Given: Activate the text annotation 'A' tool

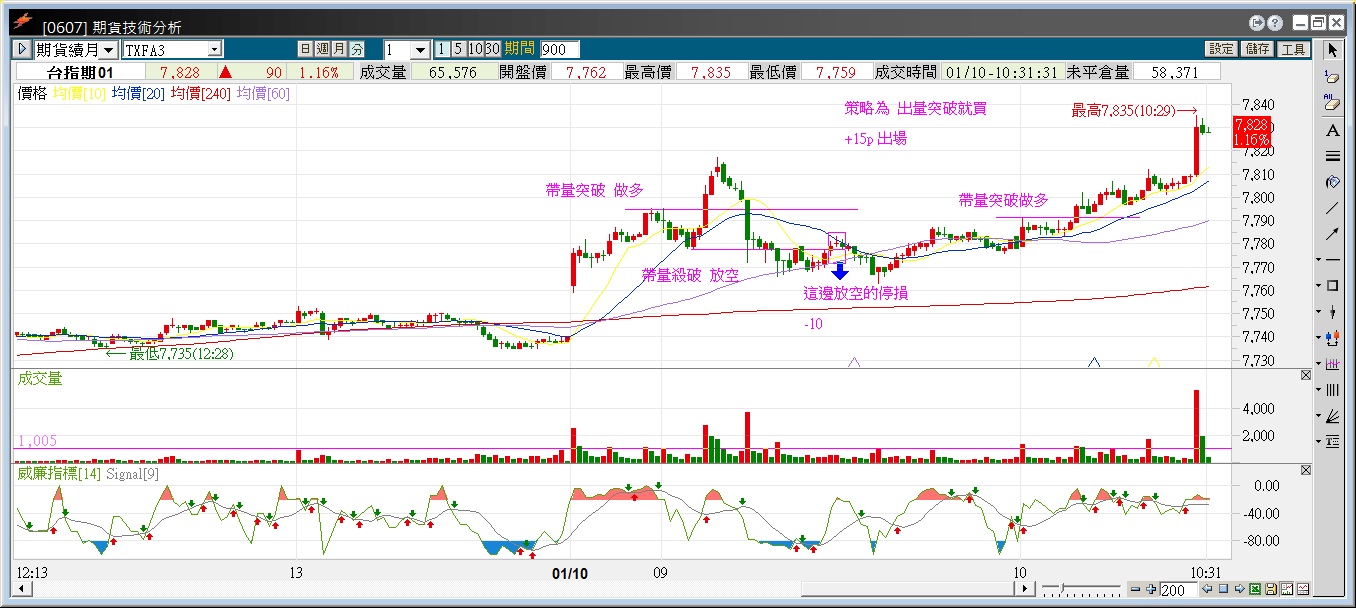Looking at the screenshot, I should point(1332,131).
